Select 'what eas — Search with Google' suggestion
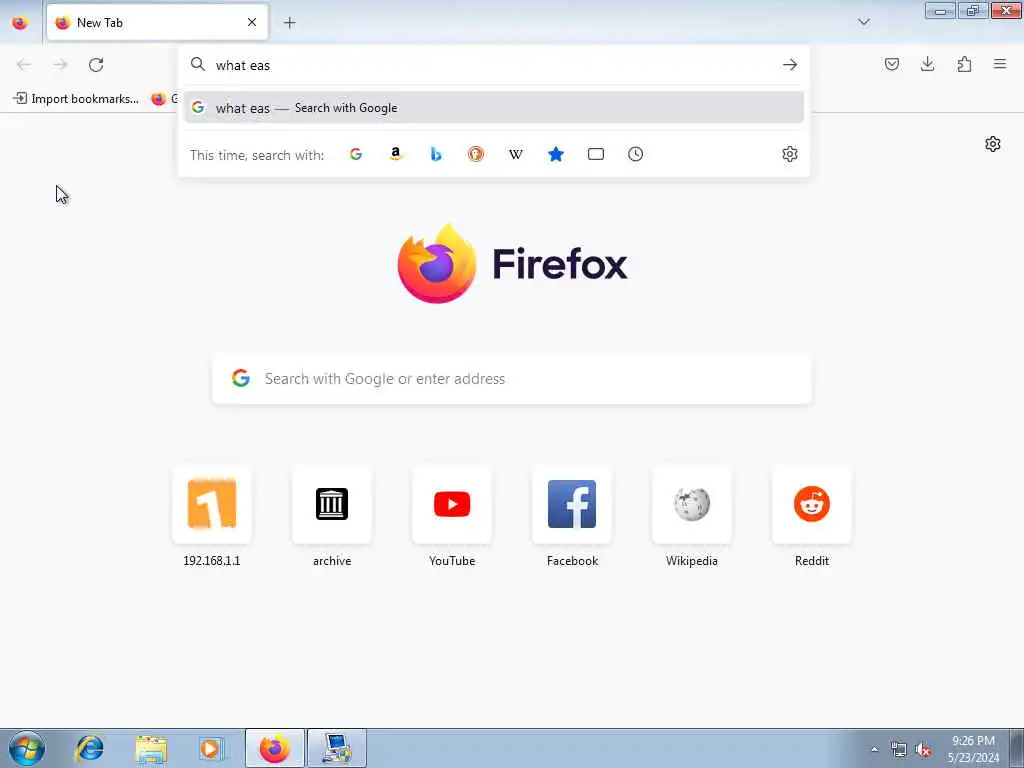Screen dimensions: 1024x768 coord(494,108)
